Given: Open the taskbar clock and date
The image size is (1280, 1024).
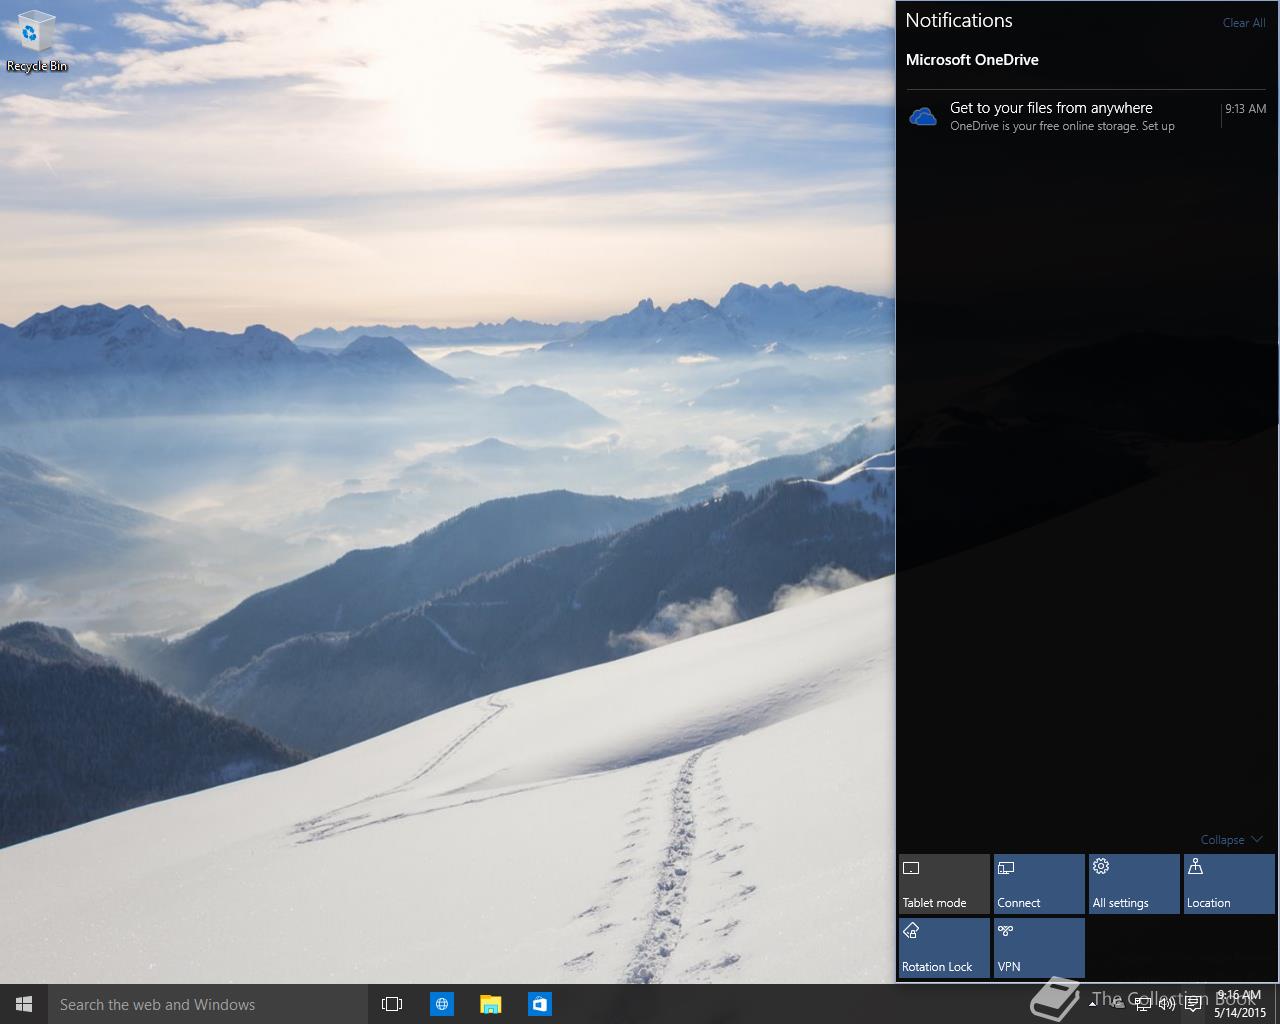Looking at the screenshot, I should 1239,1004.
